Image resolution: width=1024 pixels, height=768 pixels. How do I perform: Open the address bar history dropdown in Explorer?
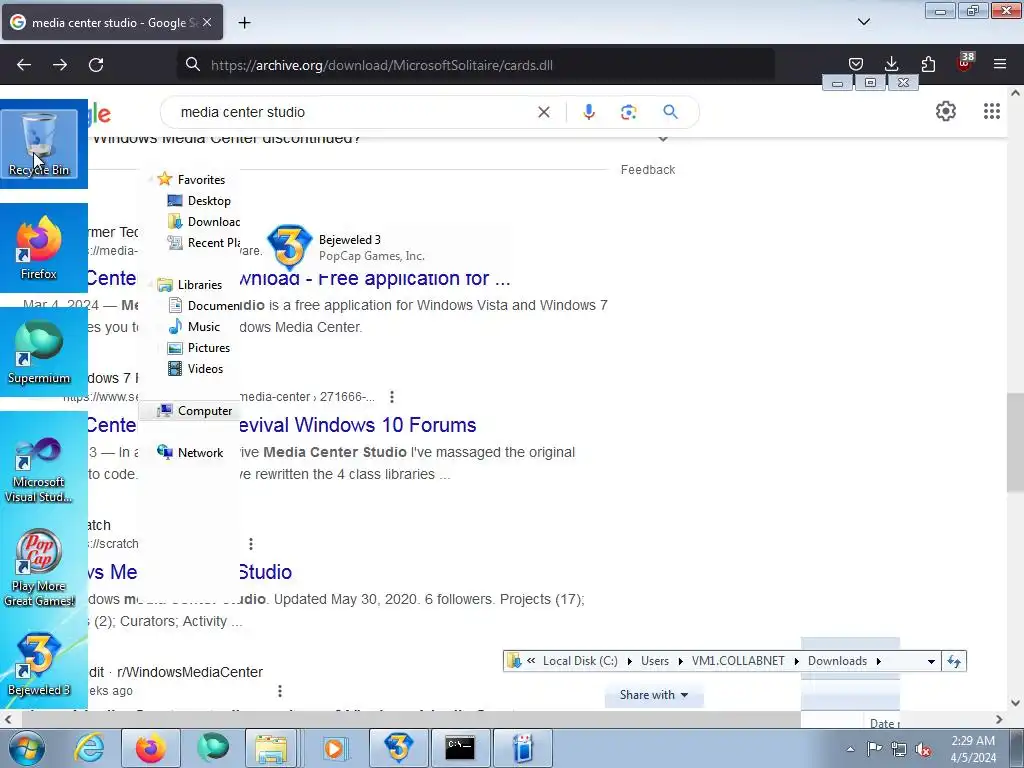(x=931, y=661)
